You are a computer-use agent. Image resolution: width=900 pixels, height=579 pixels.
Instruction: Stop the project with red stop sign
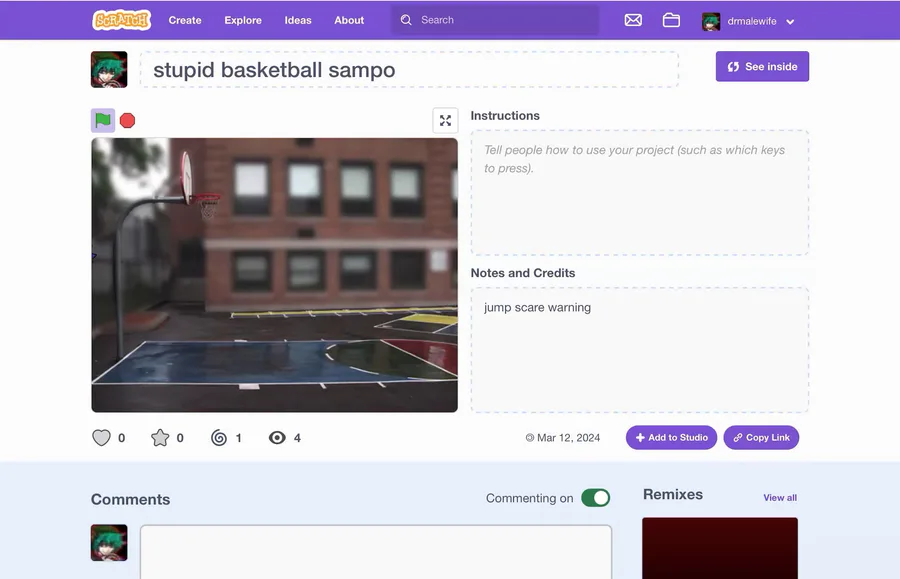coord(127,121)
